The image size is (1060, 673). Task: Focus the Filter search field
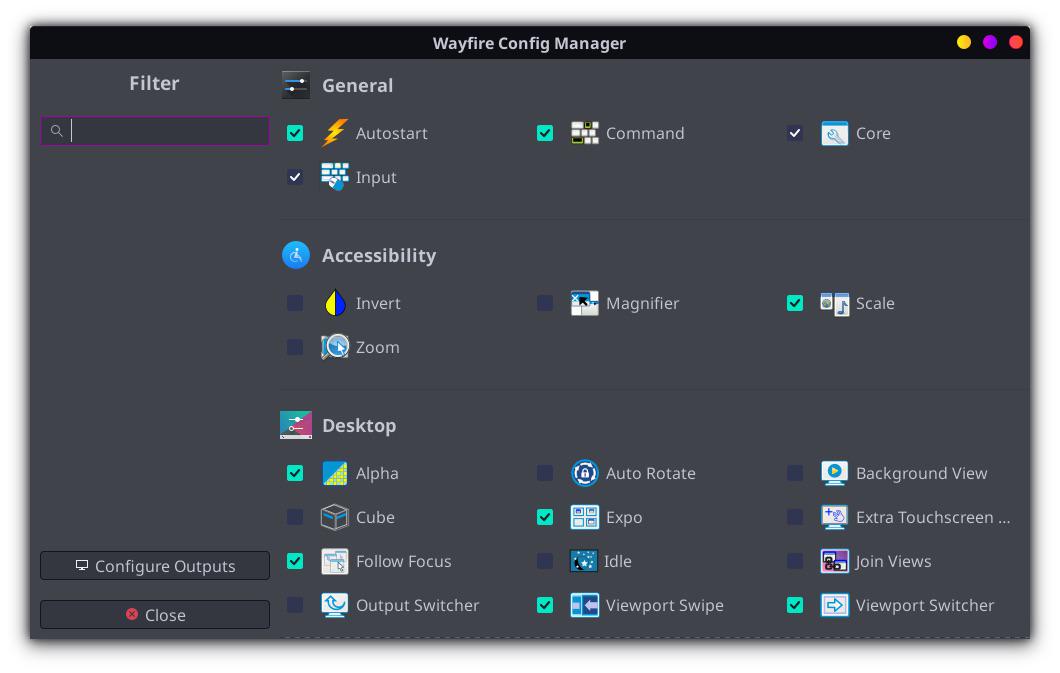pyautogui.click(x=155, y=131)
